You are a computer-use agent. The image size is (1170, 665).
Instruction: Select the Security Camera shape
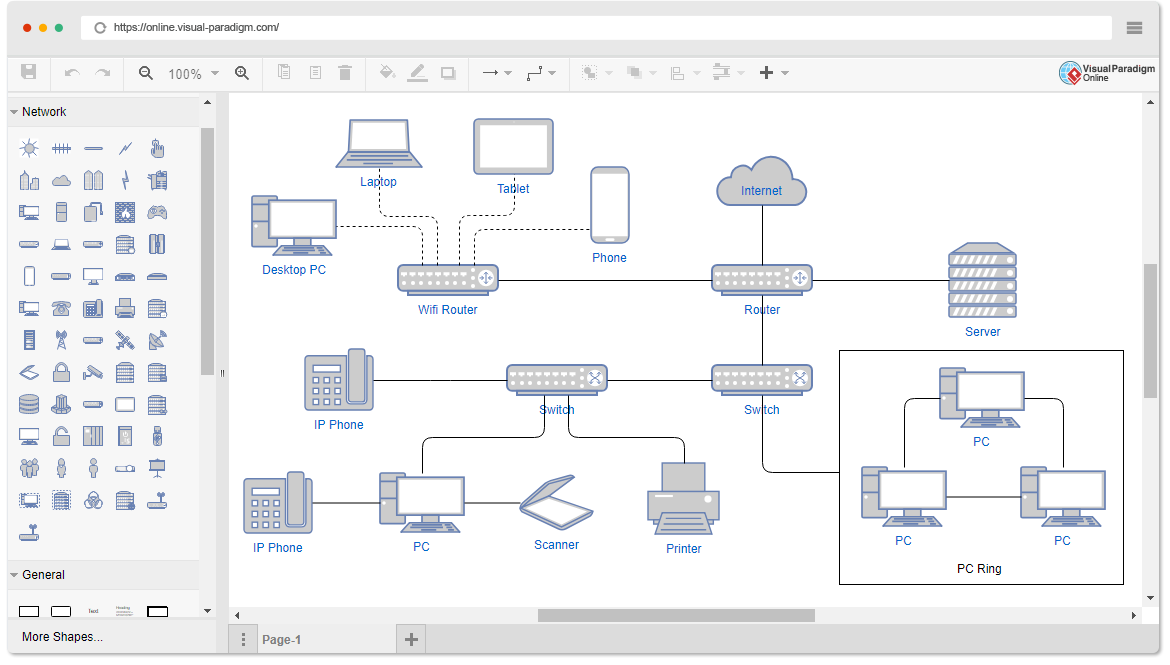(x=93, y=372)
